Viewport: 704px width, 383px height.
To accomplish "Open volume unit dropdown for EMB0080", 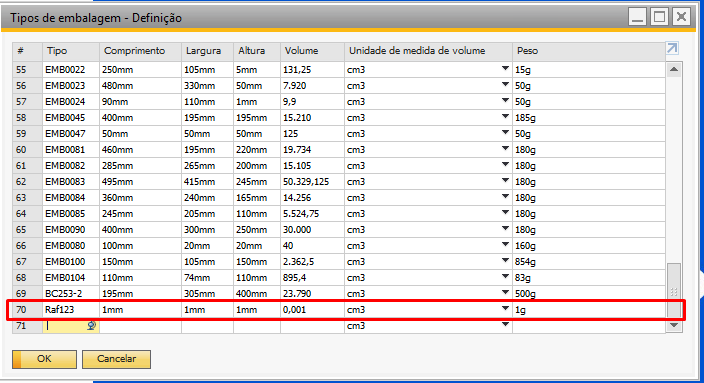I will [x=505, y=245].
